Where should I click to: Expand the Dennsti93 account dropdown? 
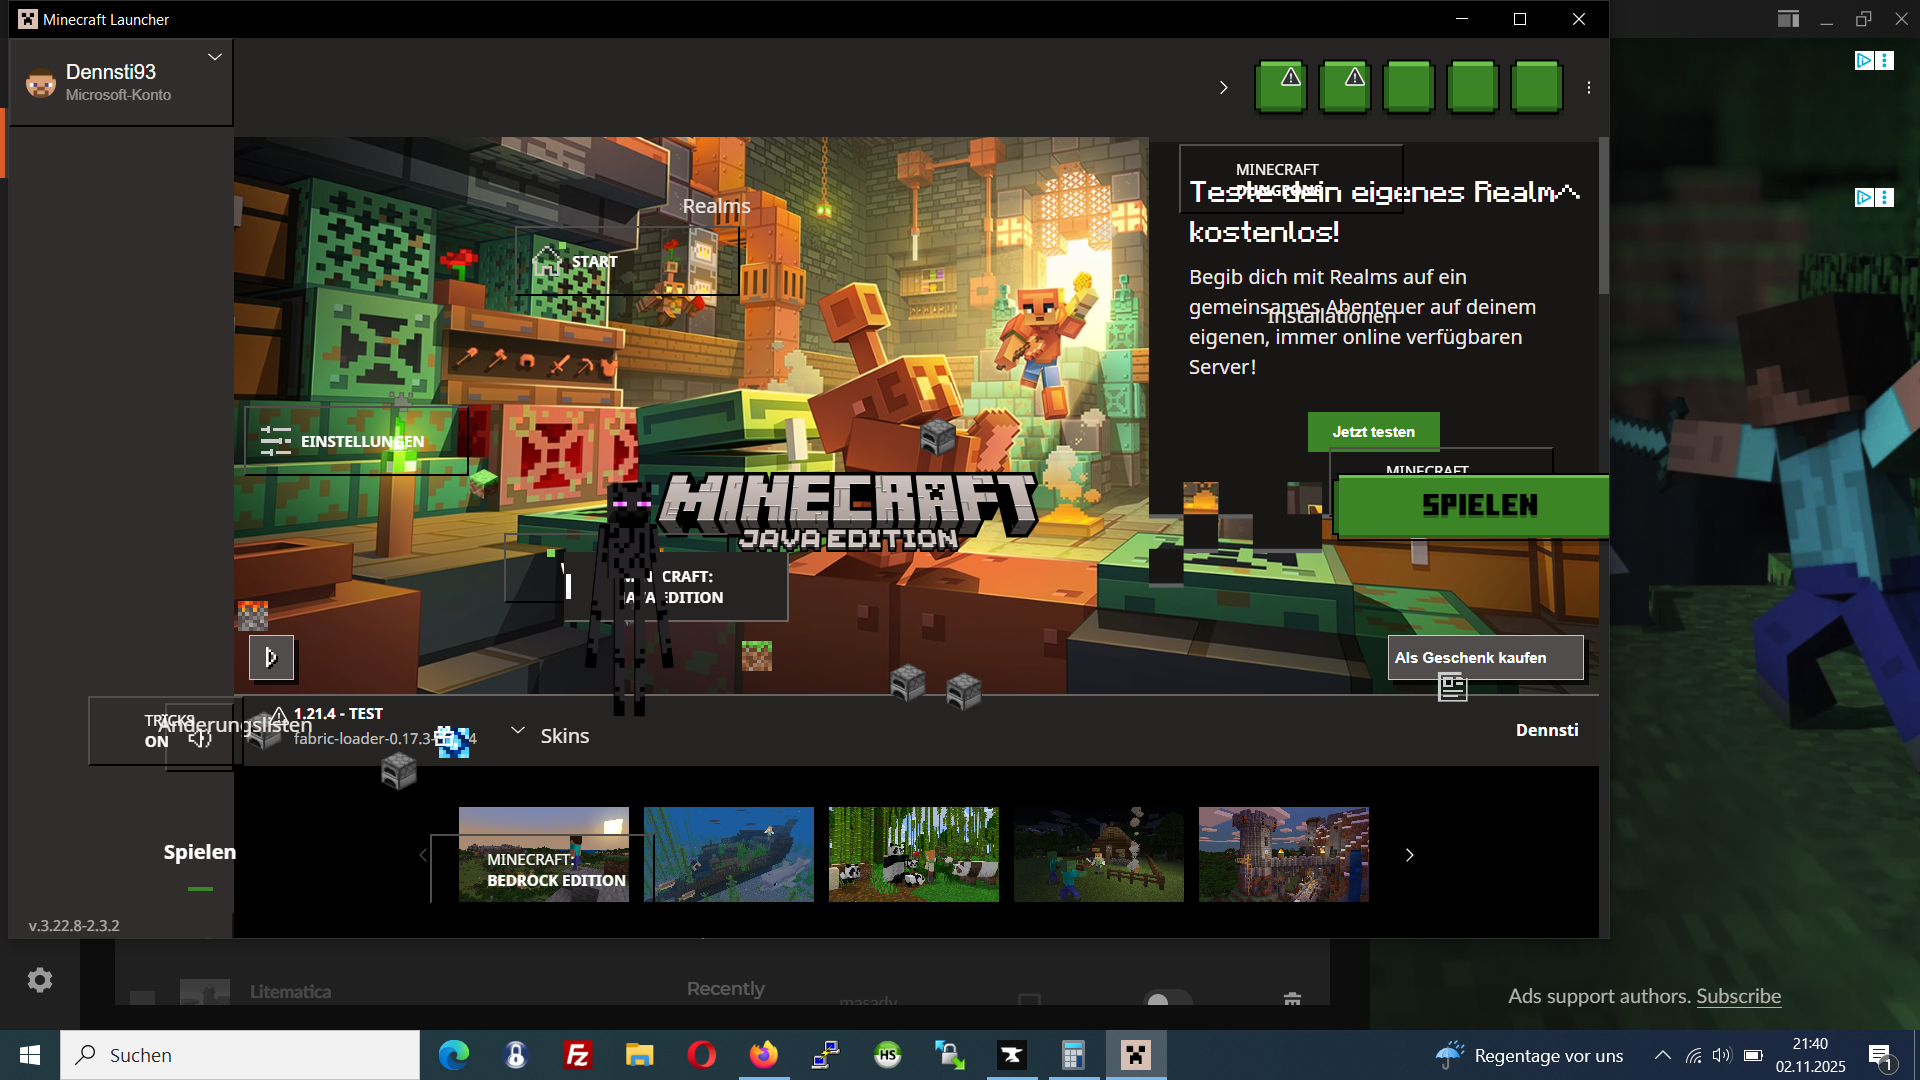(x=214, y=58)
